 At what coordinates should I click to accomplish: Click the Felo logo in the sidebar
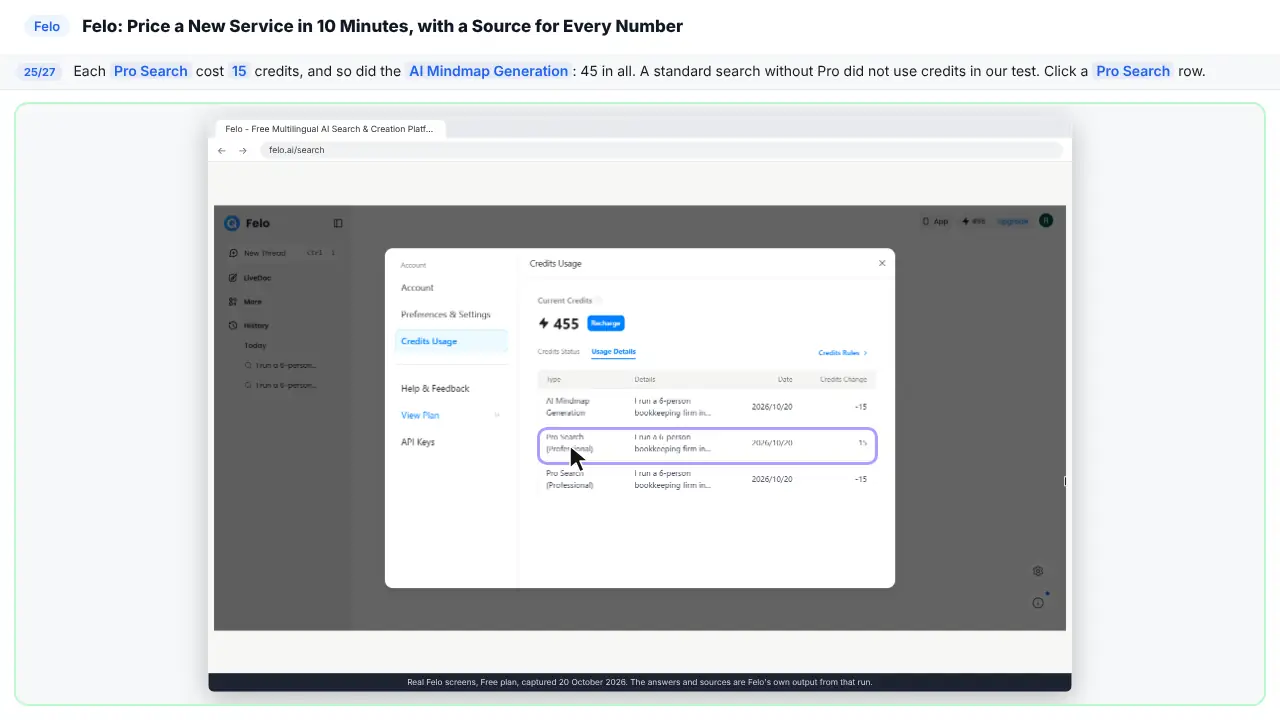click(247, 223)
